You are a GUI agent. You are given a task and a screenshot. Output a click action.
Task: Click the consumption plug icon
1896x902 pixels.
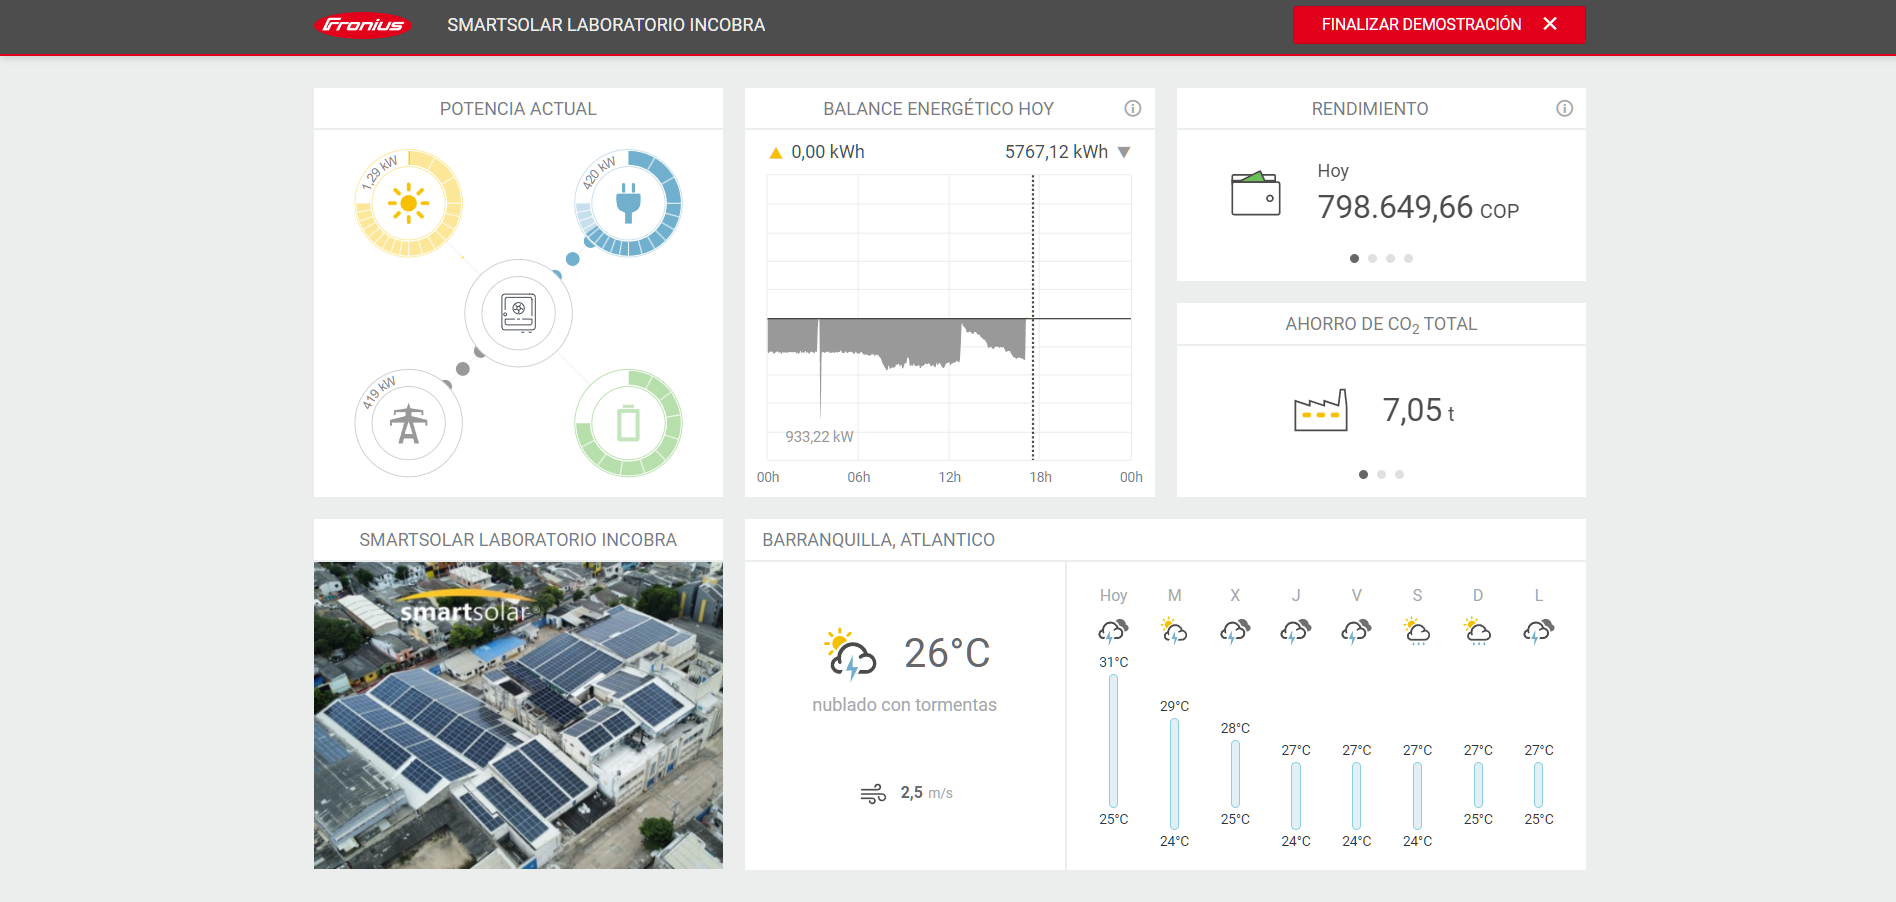point(628,203)
